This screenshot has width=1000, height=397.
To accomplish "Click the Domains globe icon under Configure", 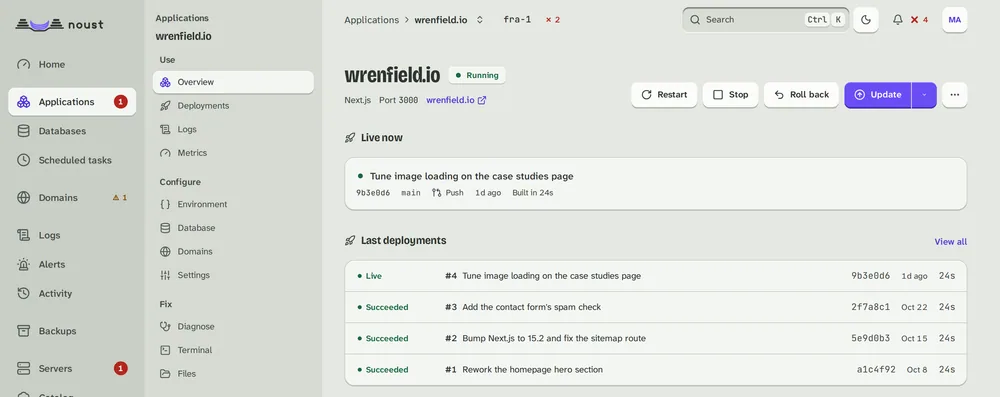I will point(165,251).
